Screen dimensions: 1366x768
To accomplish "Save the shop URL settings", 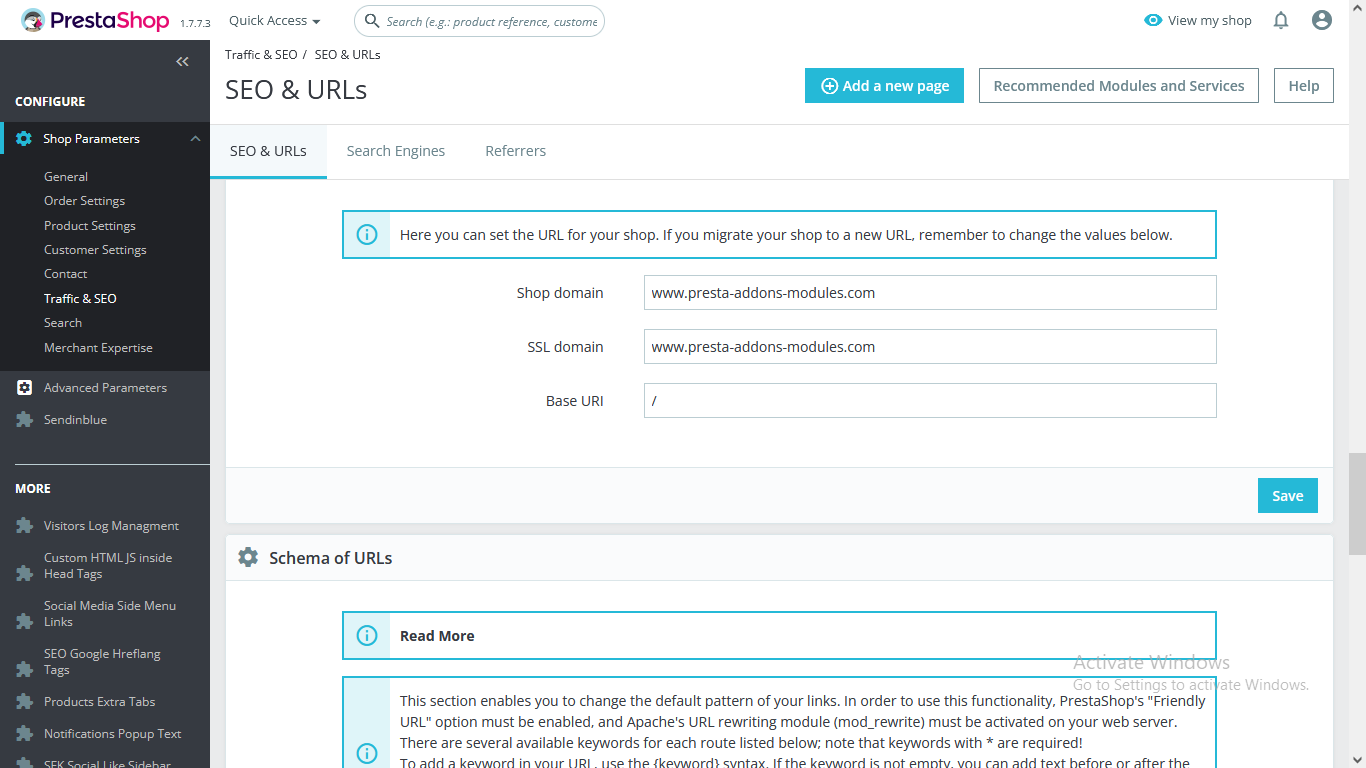I will pyautogui.click(x=1287, y=496).
